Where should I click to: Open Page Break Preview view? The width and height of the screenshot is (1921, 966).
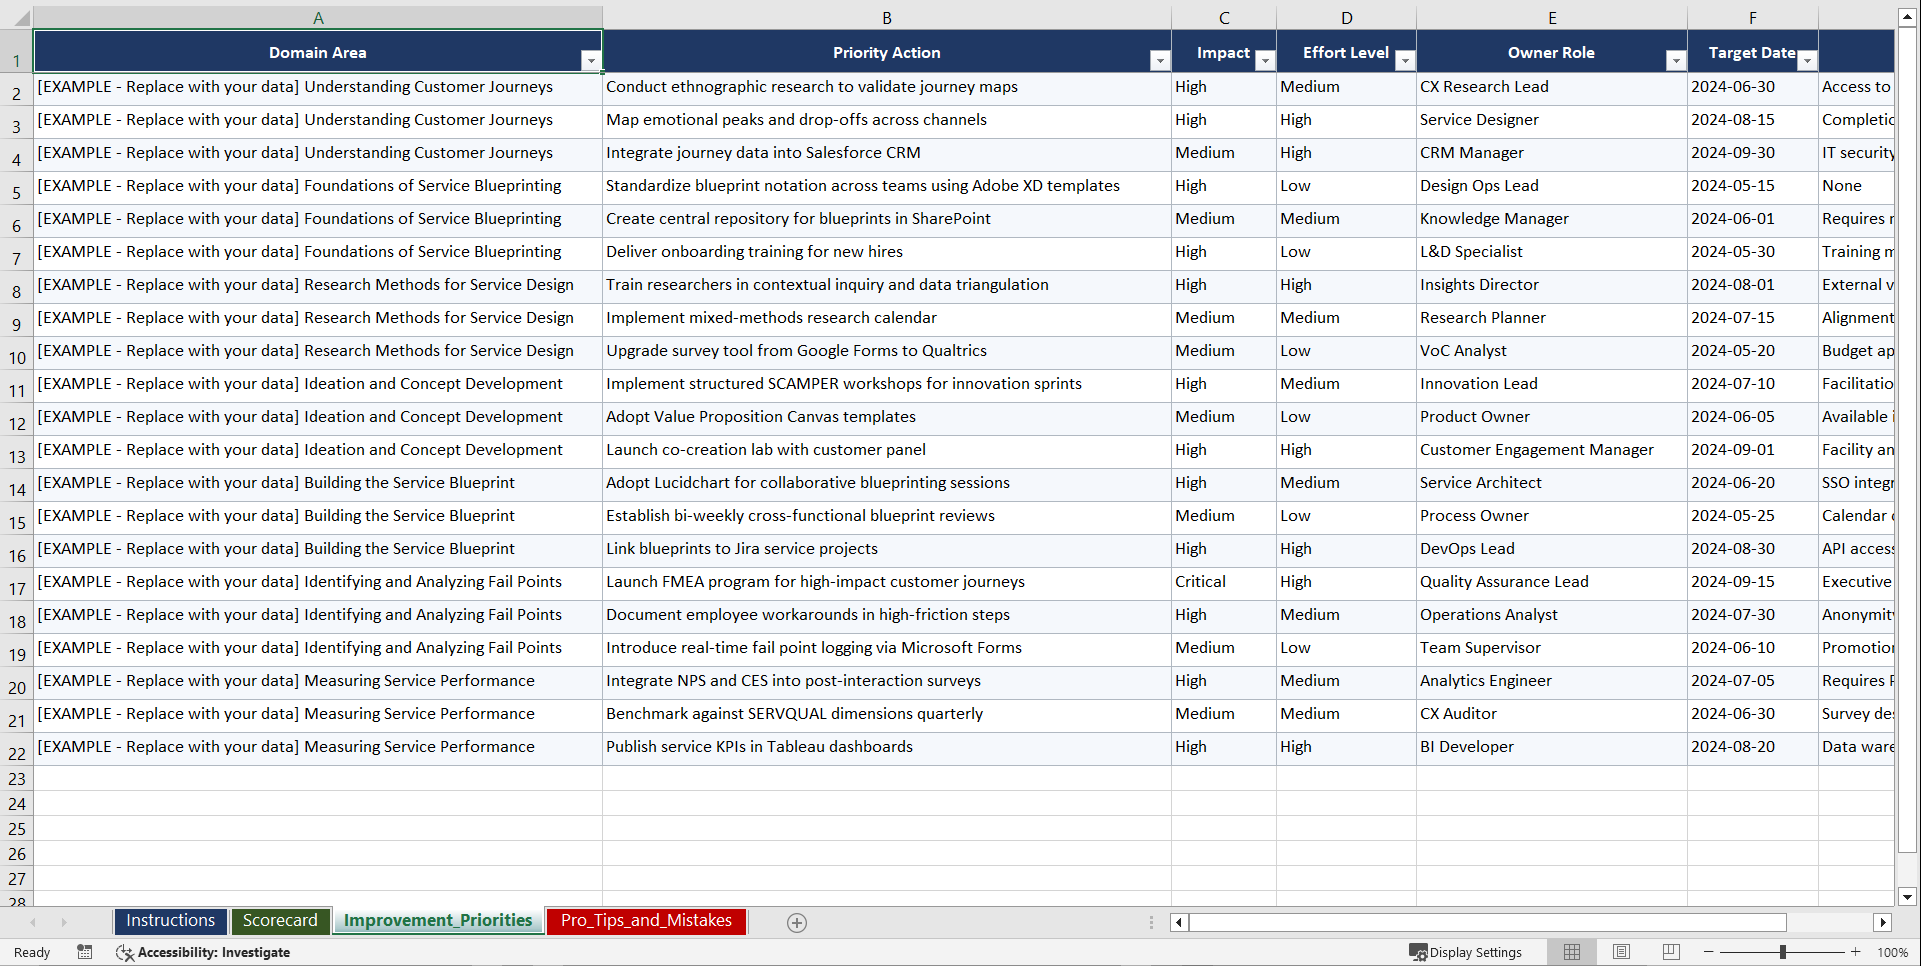(x=1671, y=952)
